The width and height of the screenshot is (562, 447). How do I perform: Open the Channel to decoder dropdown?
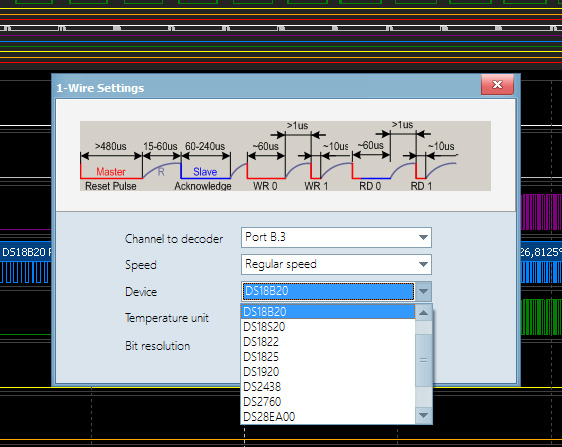pos(423,237)
